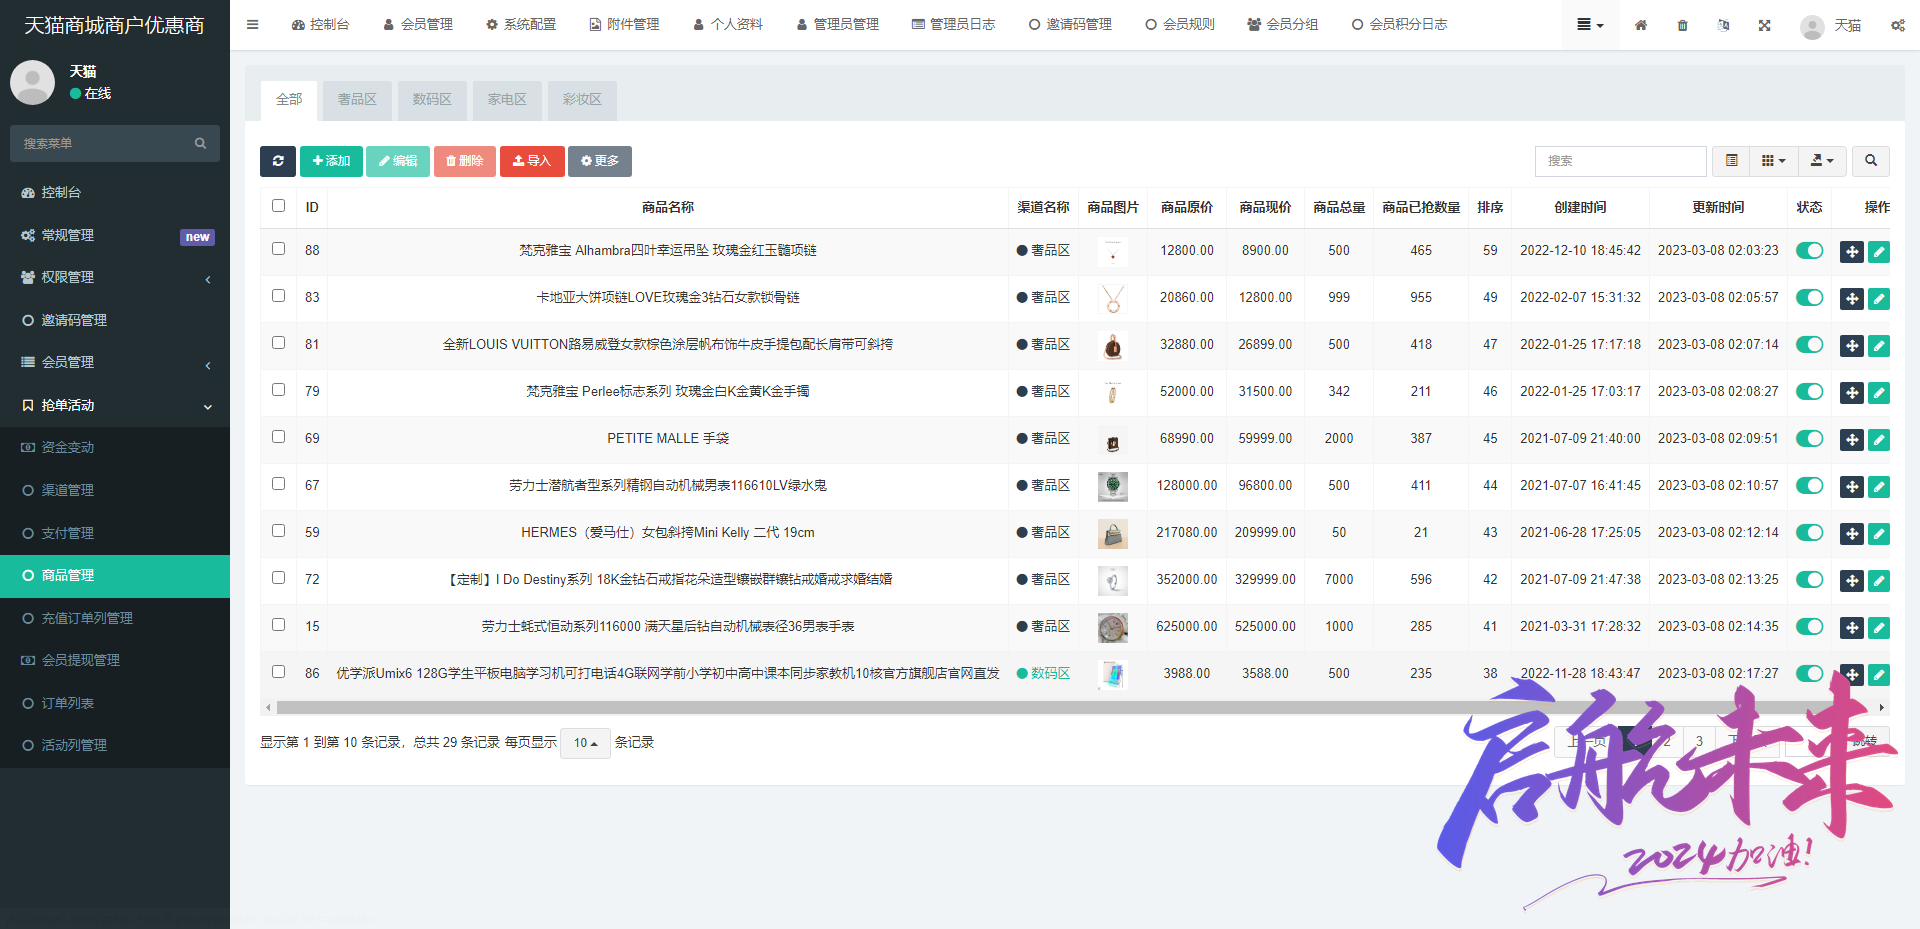This screenshot has width=1920, height=929.
Task: Toggle status switch for product ID 69
Action: [1810, 439]
